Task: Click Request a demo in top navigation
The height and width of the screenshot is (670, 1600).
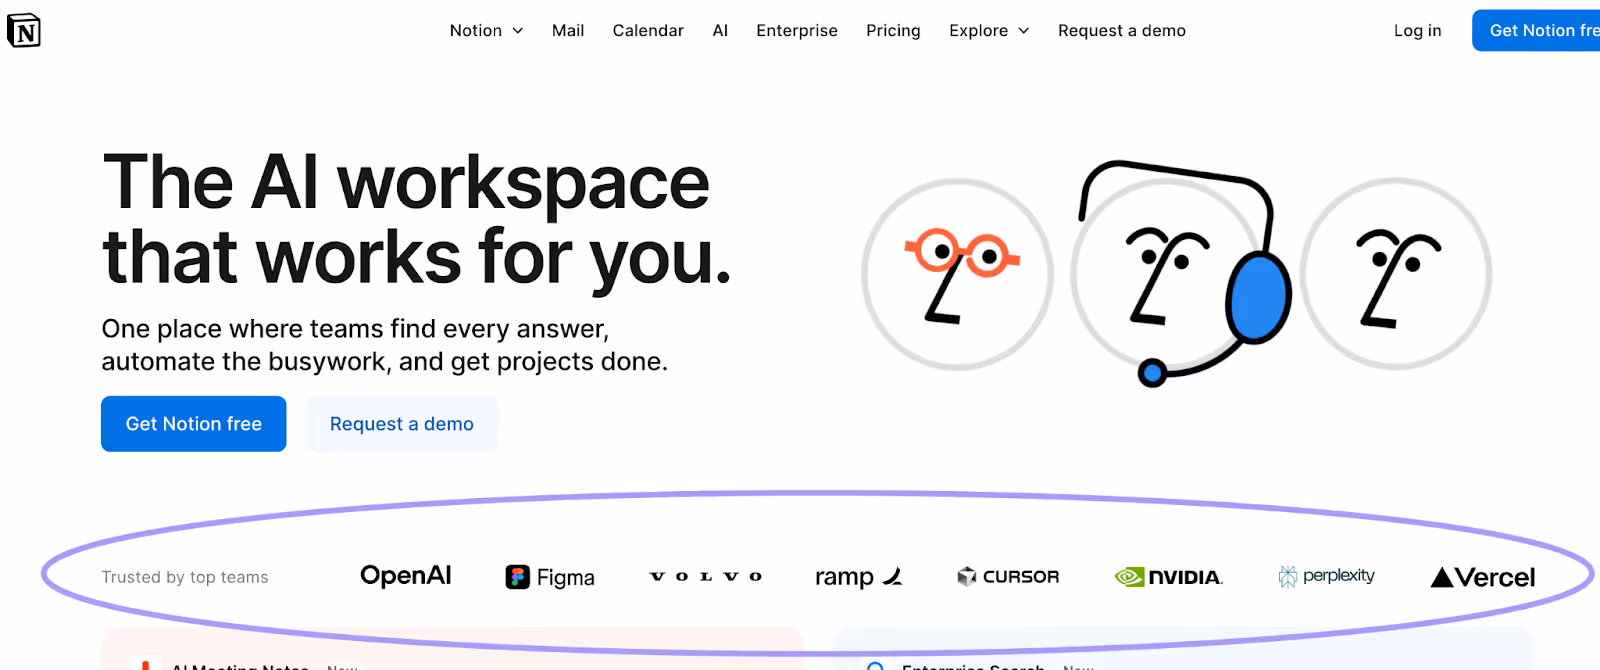Action: [1122, 31]
